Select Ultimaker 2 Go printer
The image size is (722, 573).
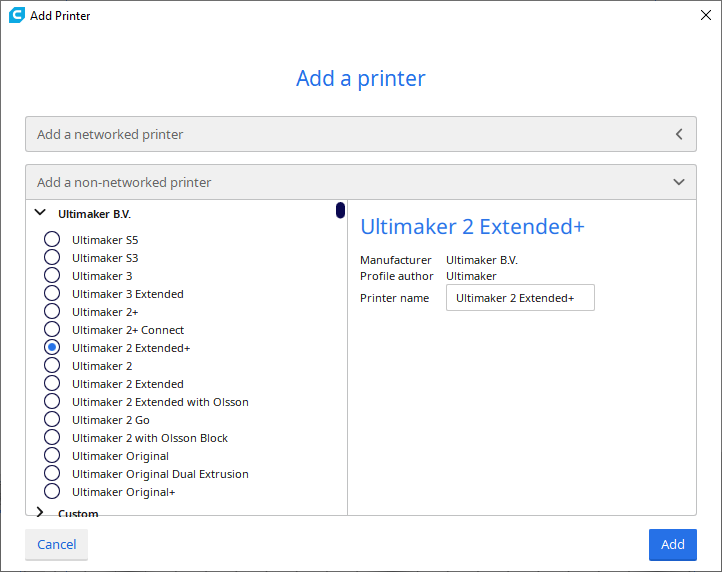pyautogui.click(x=52, y=420)
